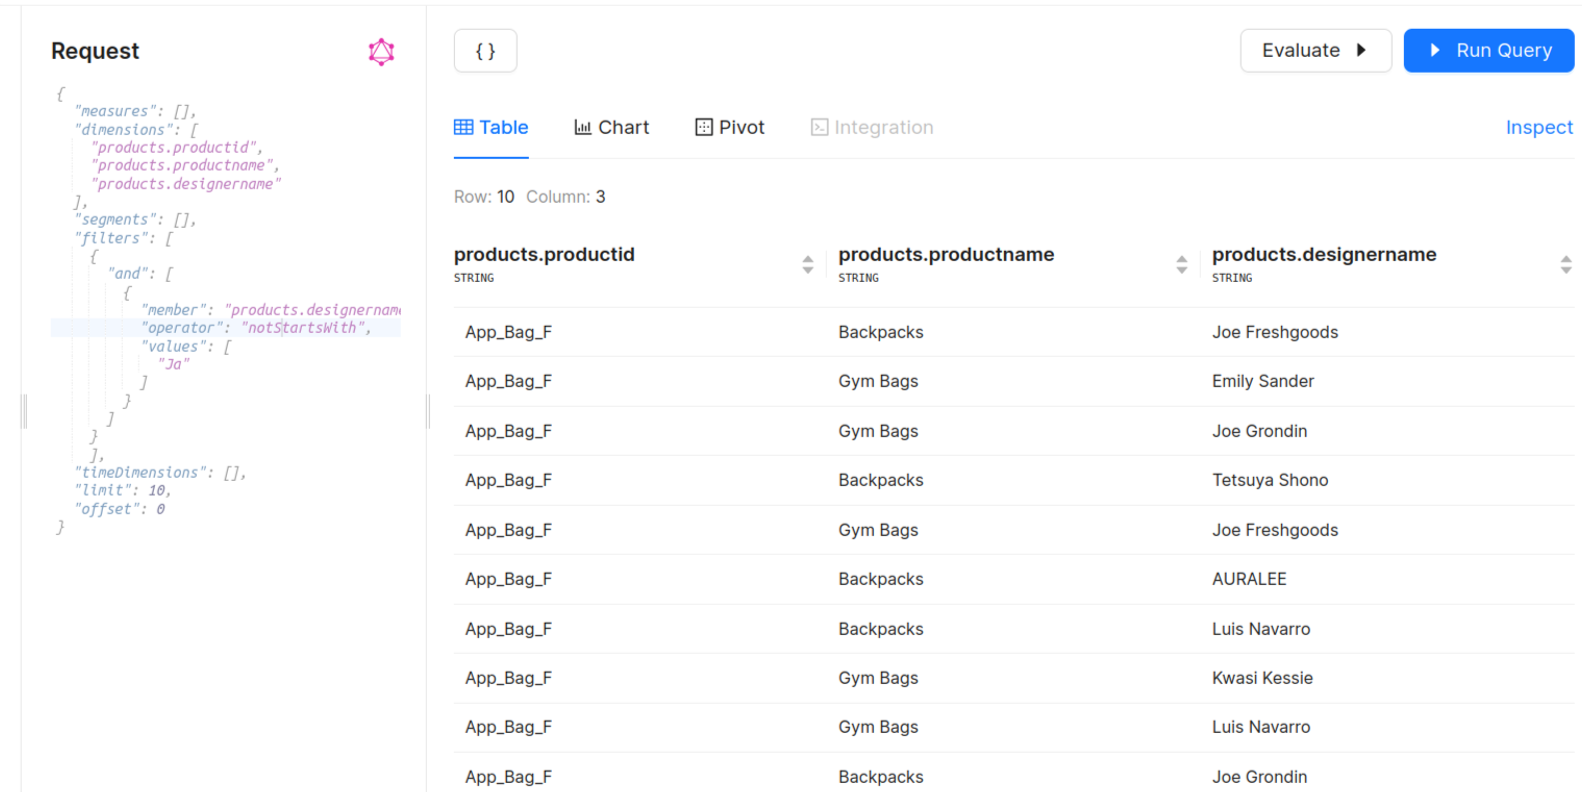Click the Table grid icon
1582x792 pixels.
click(464, 127)
